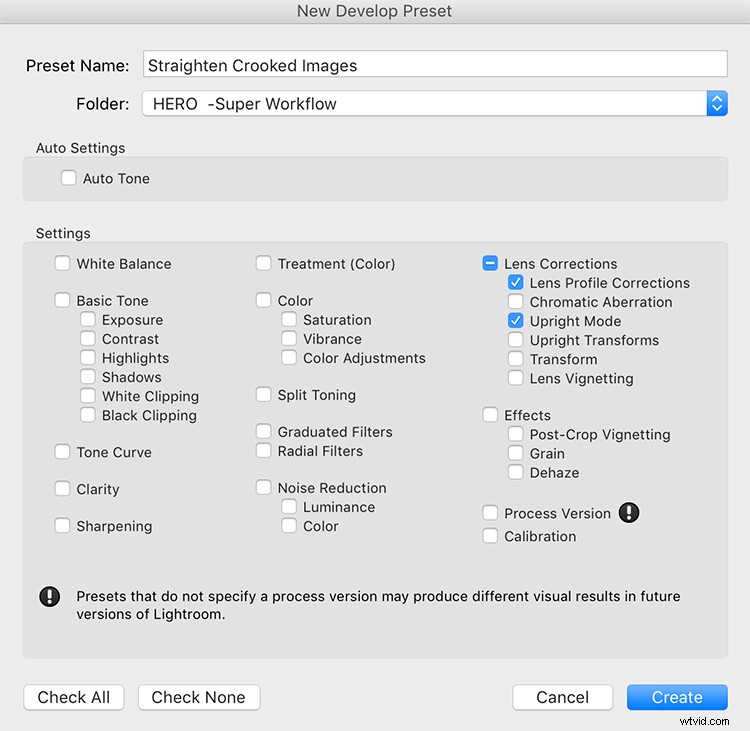Enable the Process Version checkbox
Viewport: 750px width, 731px height.
(x=490, y=512)
